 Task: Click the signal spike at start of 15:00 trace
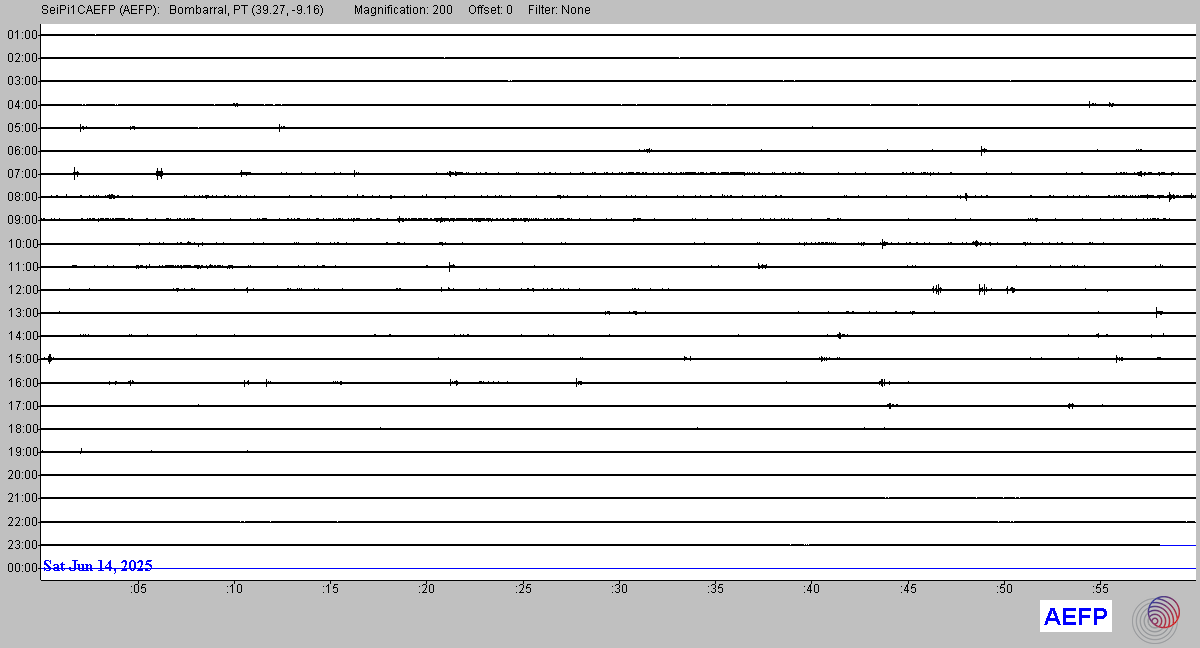(x=50, y=358)
